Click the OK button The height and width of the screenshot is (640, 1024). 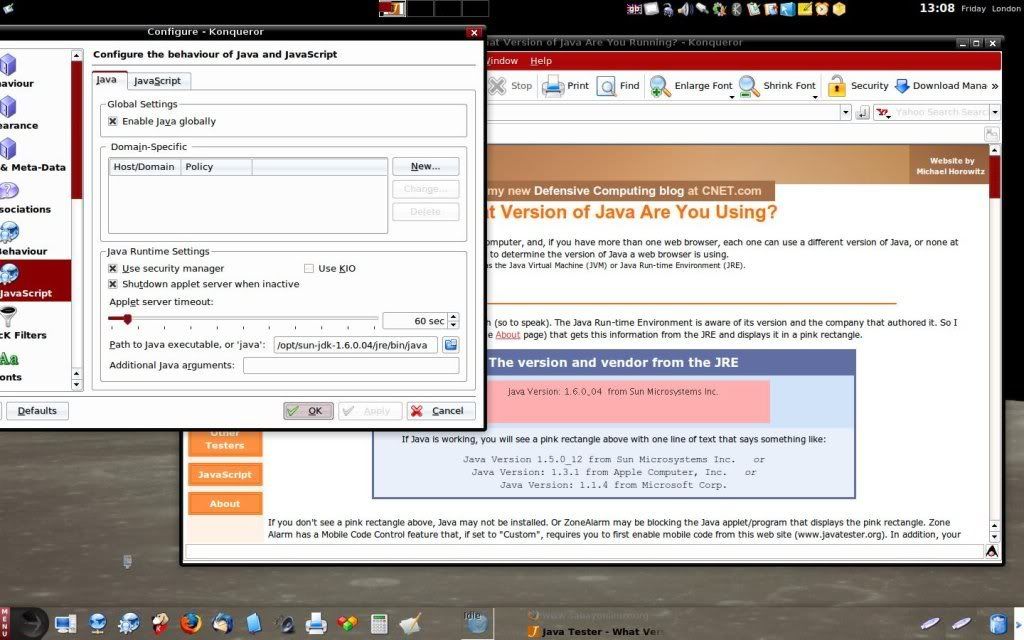[x=308, y=411]
